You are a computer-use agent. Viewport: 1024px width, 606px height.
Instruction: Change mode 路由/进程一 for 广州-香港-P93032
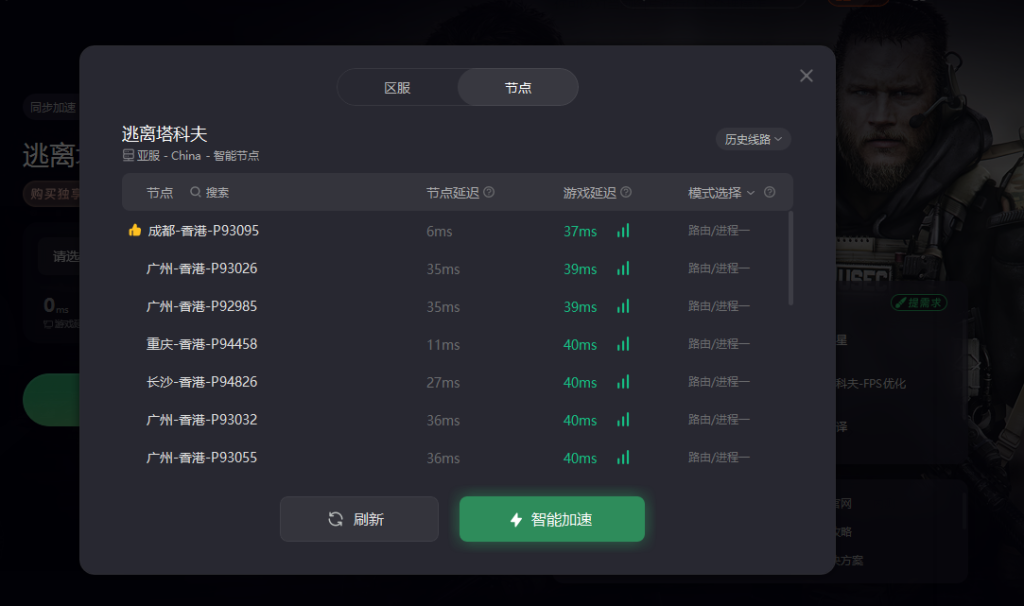click(x=718, y=420)
